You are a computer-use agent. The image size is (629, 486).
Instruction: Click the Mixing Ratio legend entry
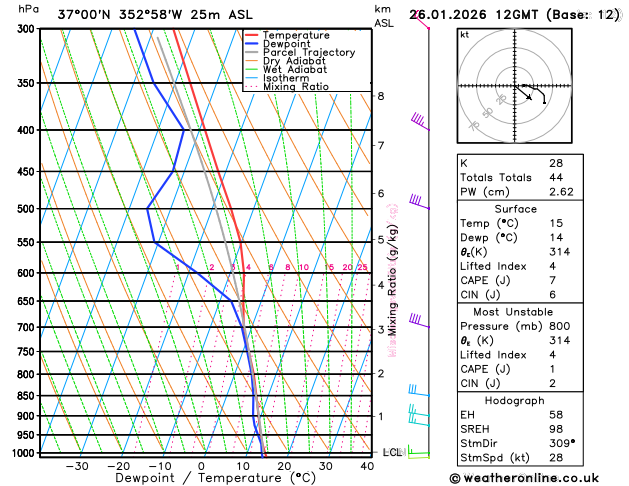[x=287, y=87]
